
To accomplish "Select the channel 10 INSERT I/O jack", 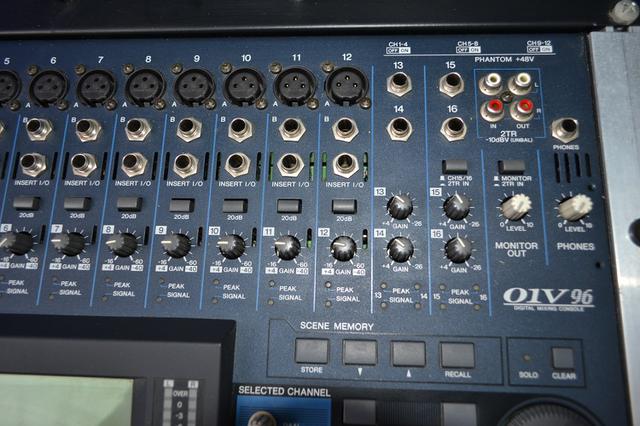I will click(x=238, y=163).
